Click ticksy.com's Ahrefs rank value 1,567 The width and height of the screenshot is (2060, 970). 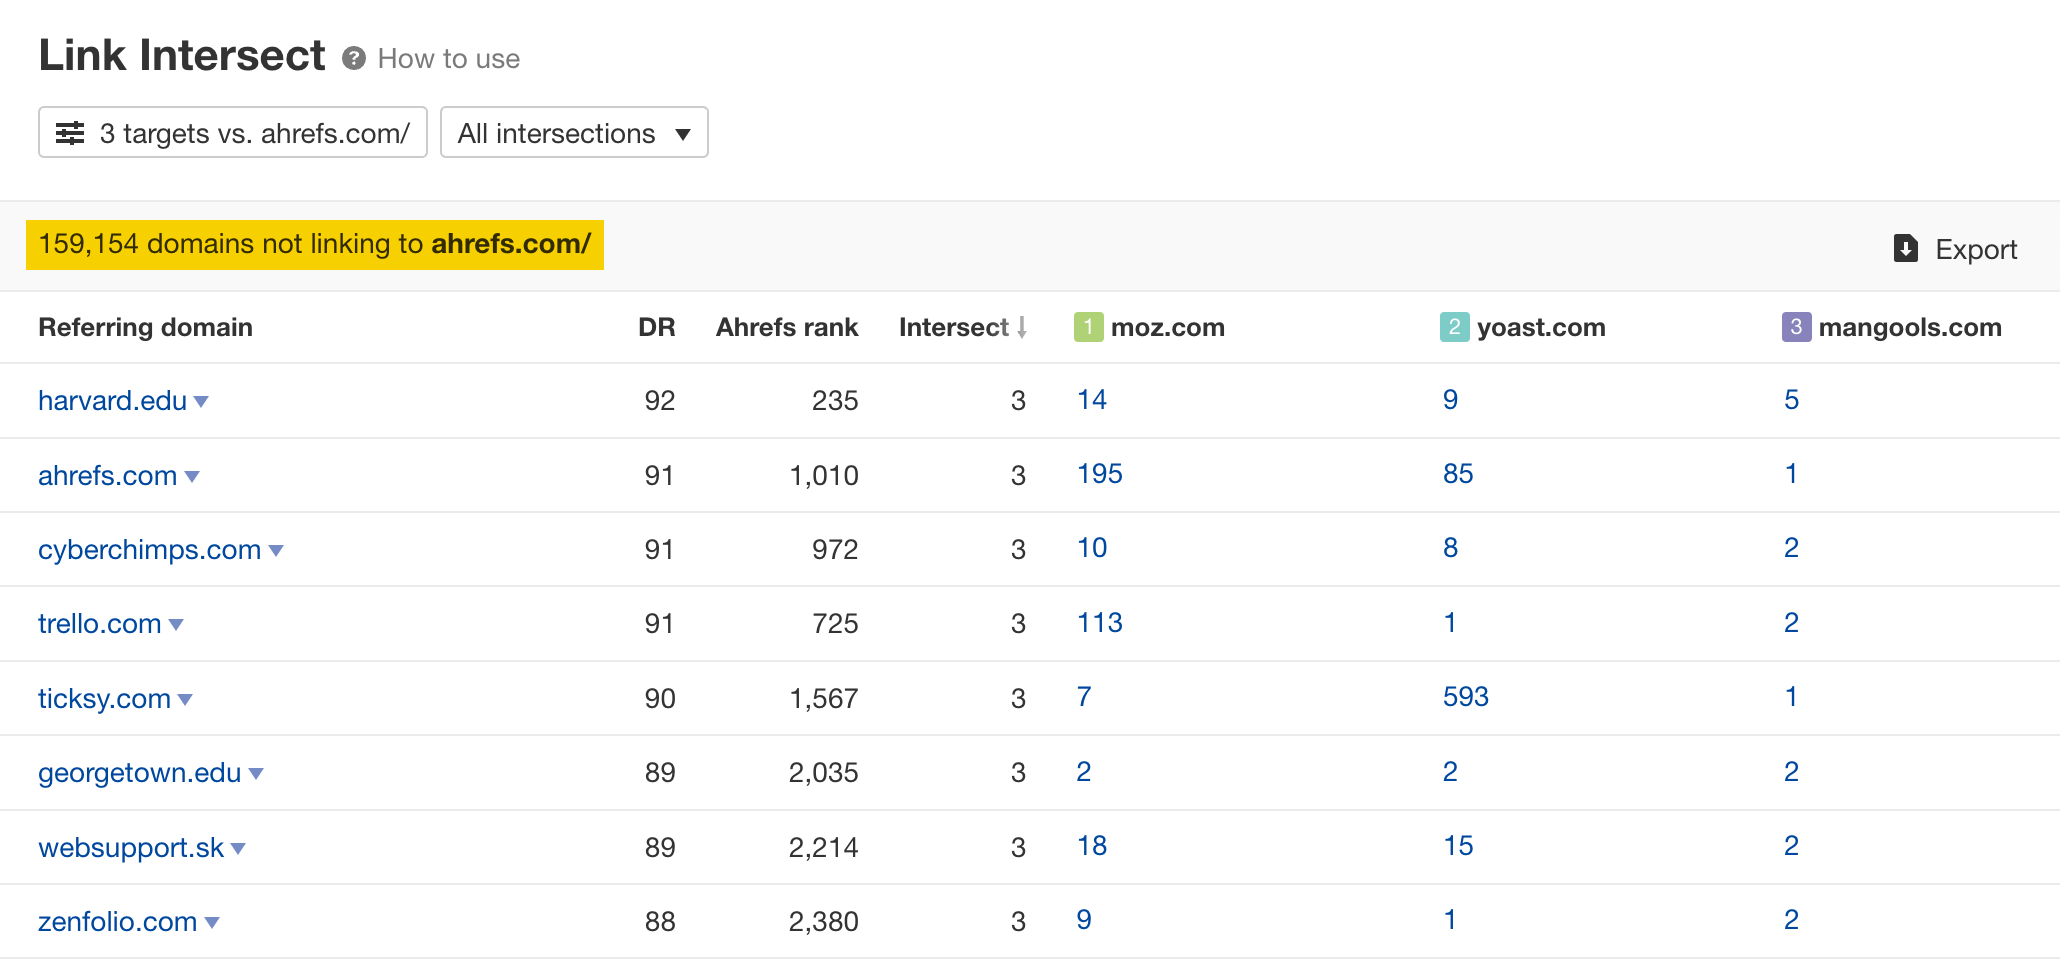pos(824,699)
